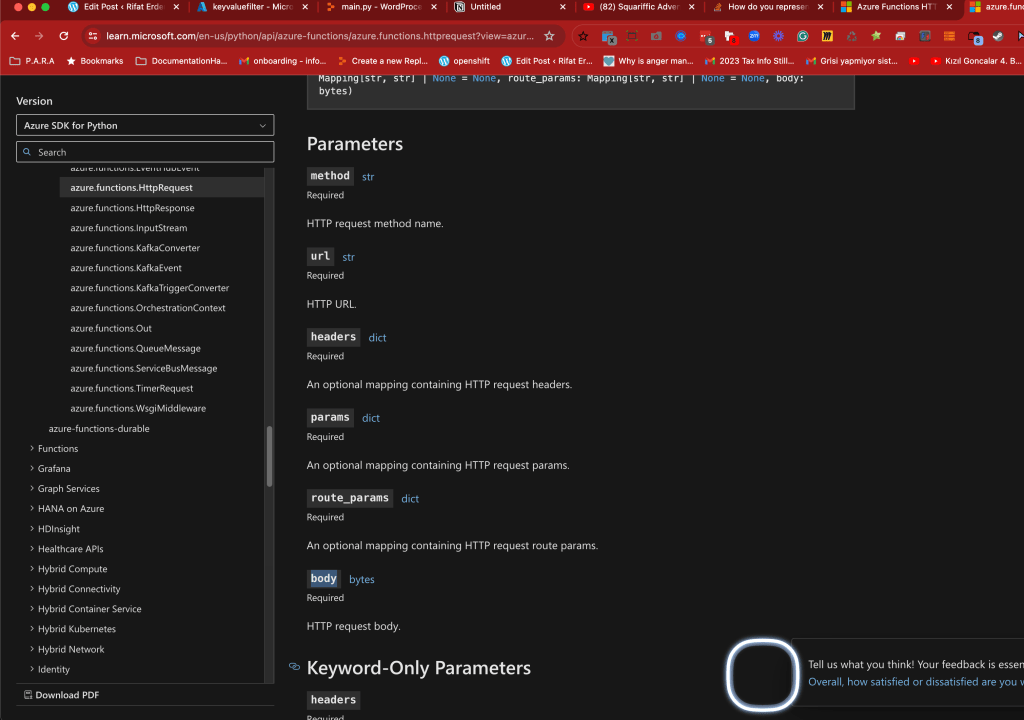Switch to the Untitled Notion tab
1024x720 pixels.
tap(486, 7)
